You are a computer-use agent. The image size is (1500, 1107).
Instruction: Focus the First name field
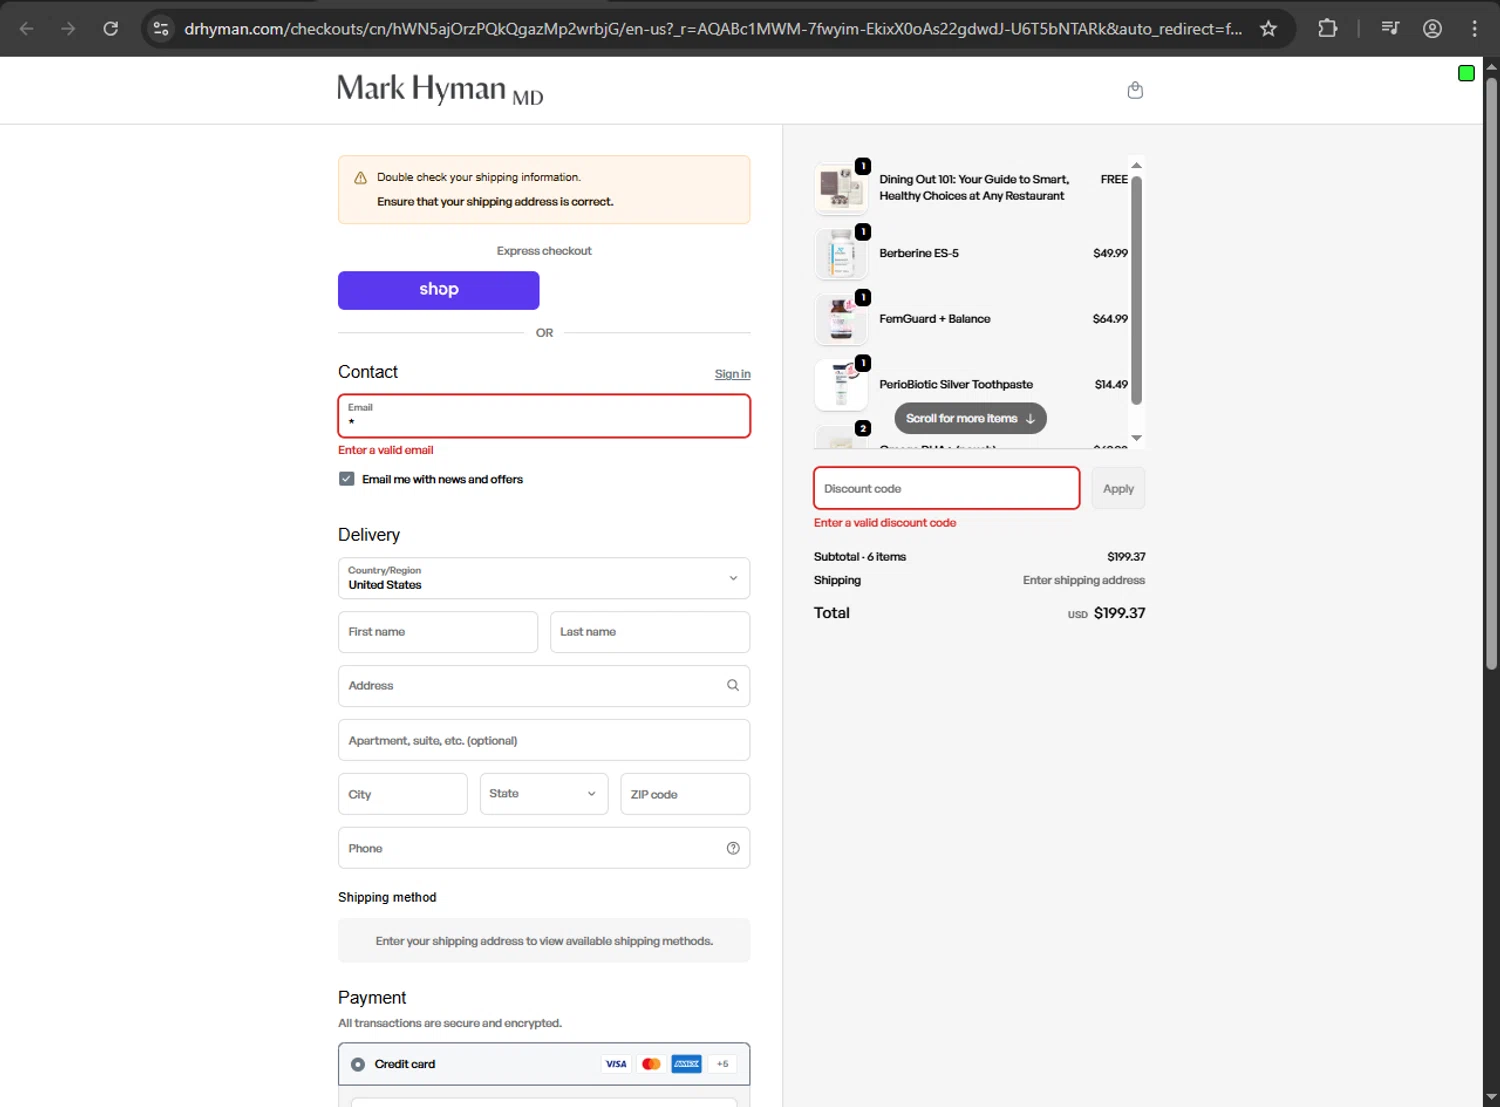pos(438,632)
